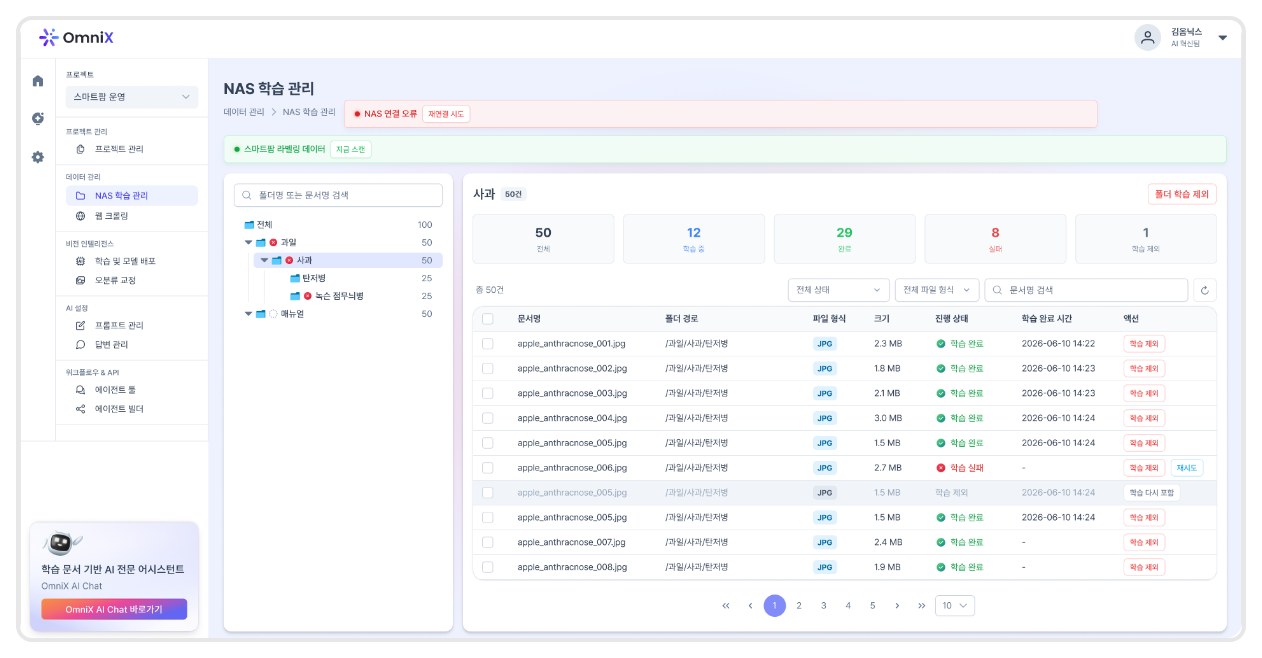Open the 스마트팜 운영 project dropdown
Viewport: 1262px width, 658px height.
(x=131, y=97)
